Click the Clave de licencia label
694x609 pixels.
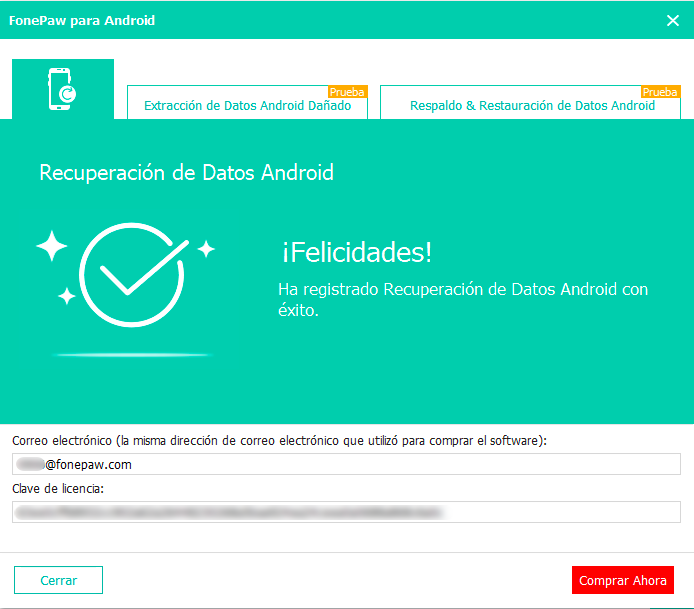pos(58,489)
